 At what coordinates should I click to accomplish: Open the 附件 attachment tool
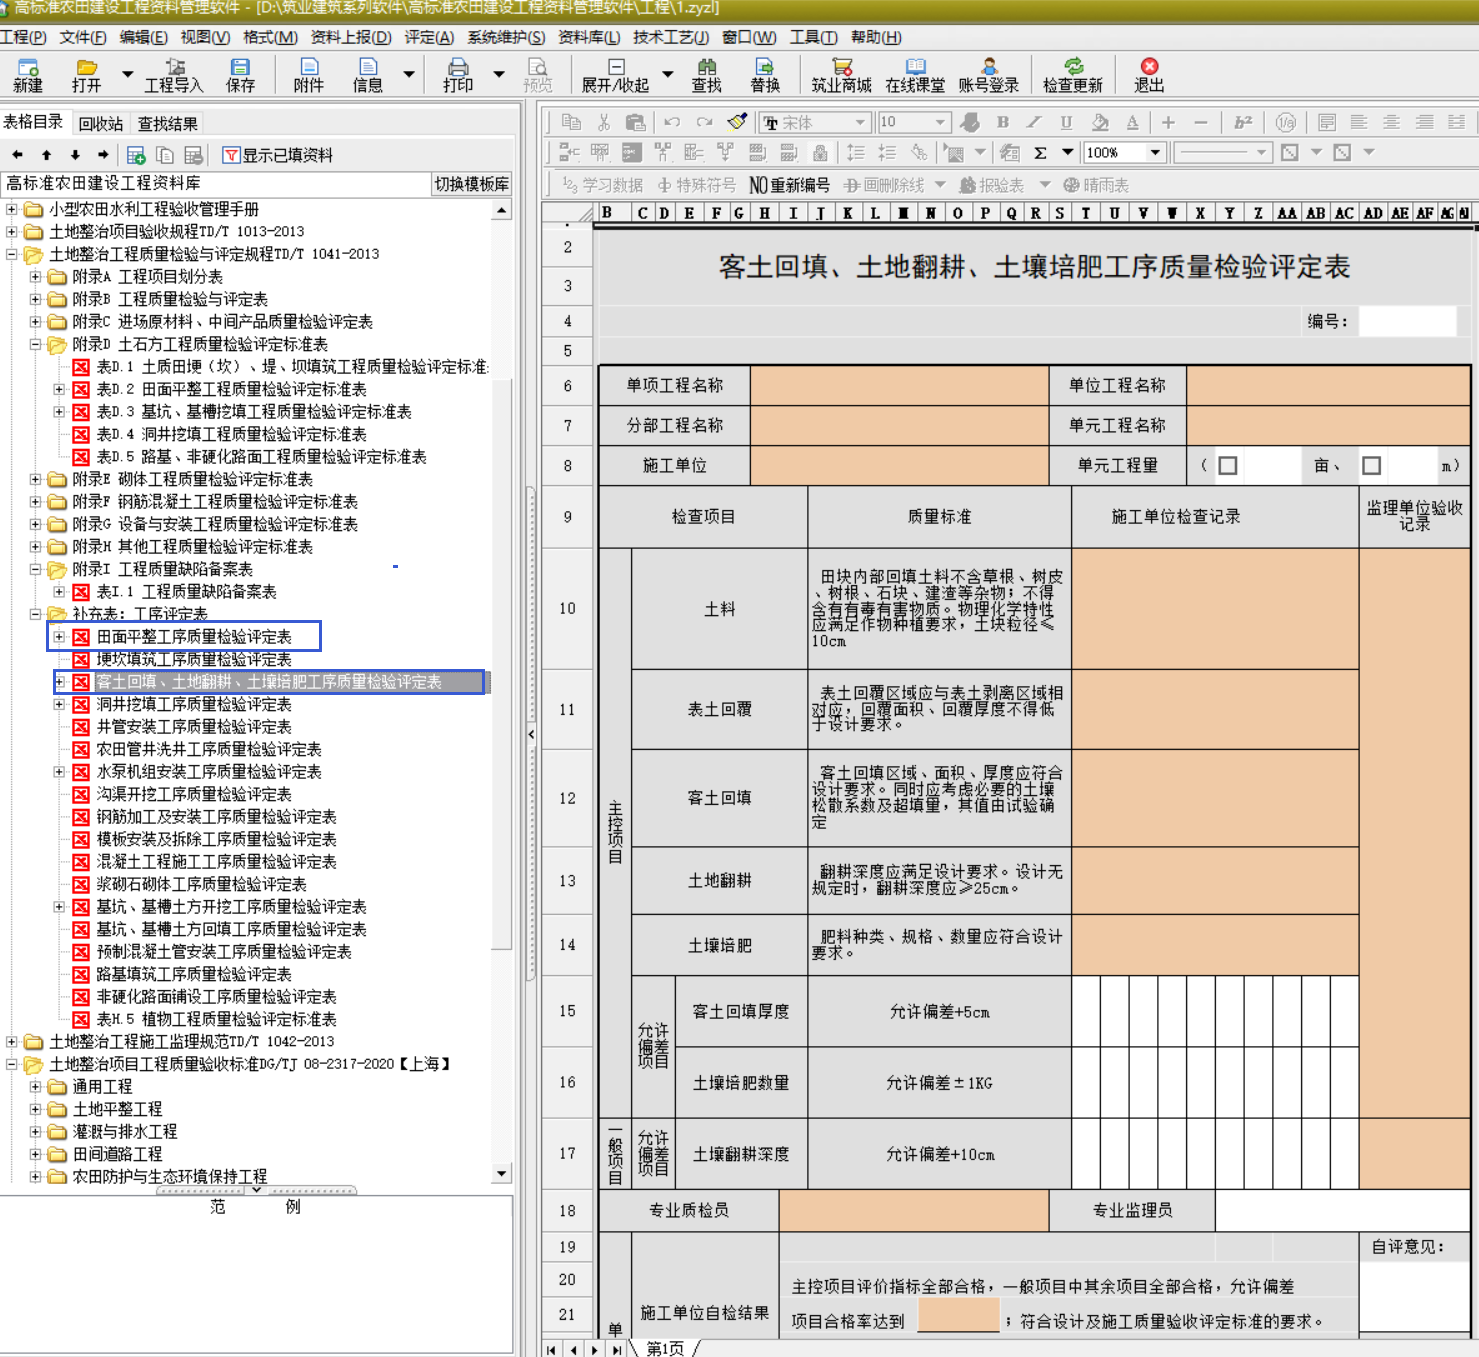(x=308, y=75)
